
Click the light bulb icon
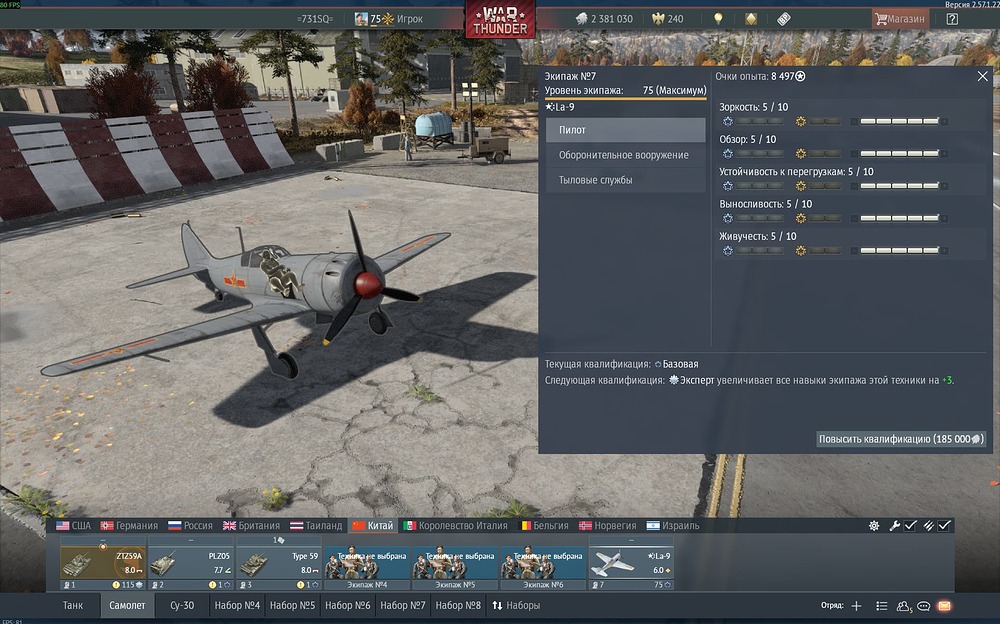coord(718,19)
